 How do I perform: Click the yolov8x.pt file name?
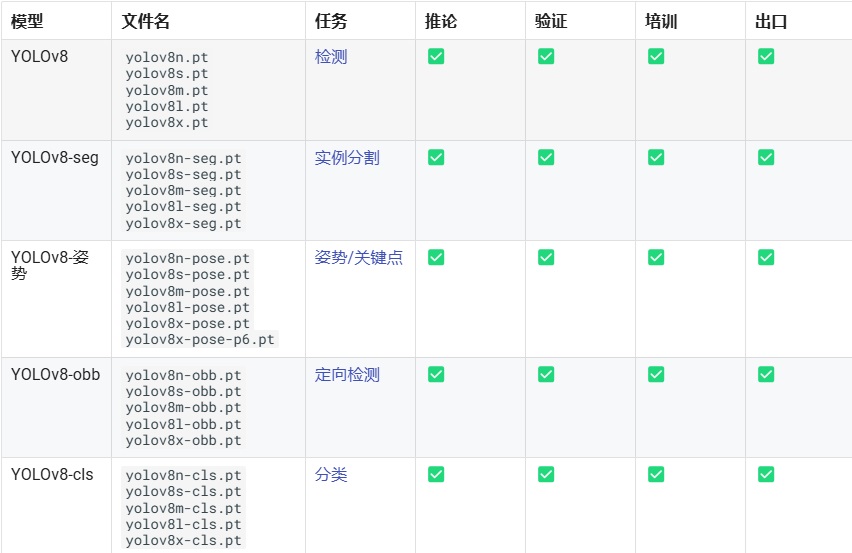(x=167, y=123)
